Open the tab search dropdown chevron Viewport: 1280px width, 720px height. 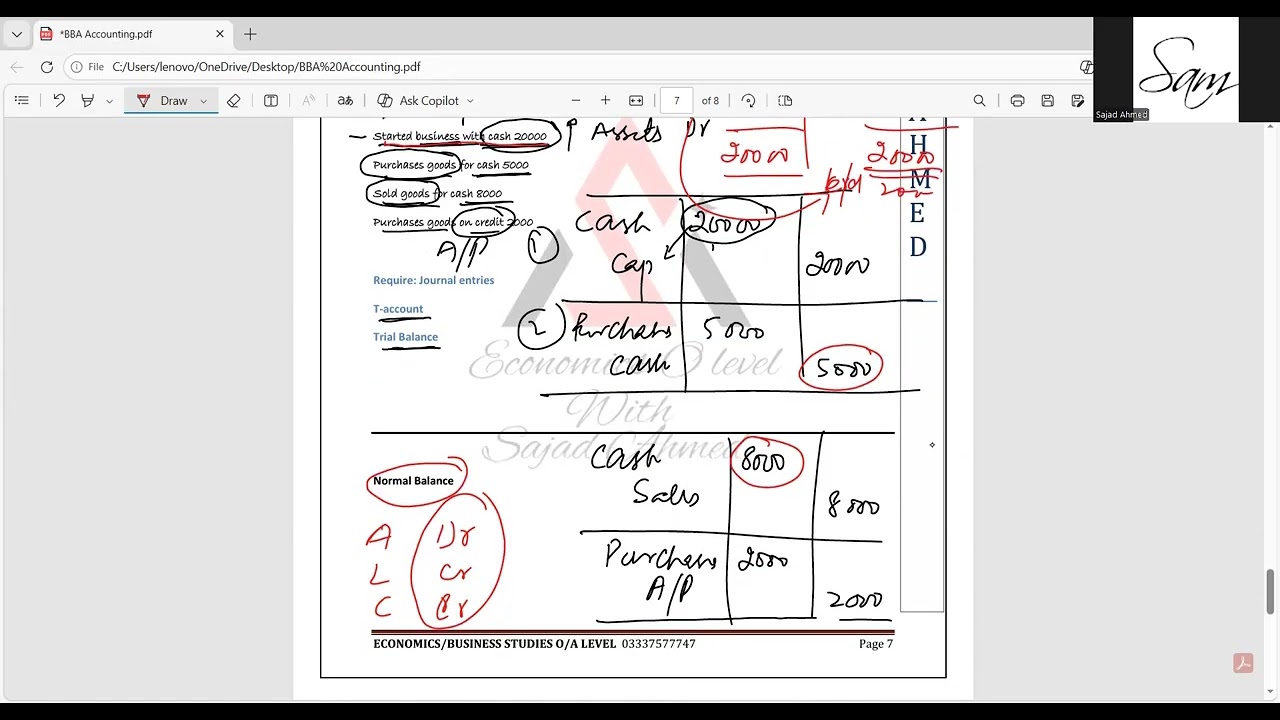(x=16, y=34)
